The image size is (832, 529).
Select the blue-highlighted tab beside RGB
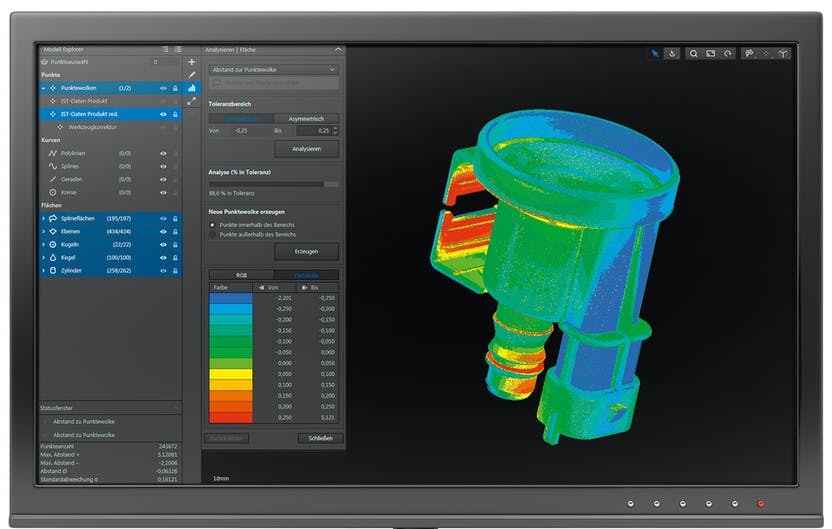coord(306,275)
